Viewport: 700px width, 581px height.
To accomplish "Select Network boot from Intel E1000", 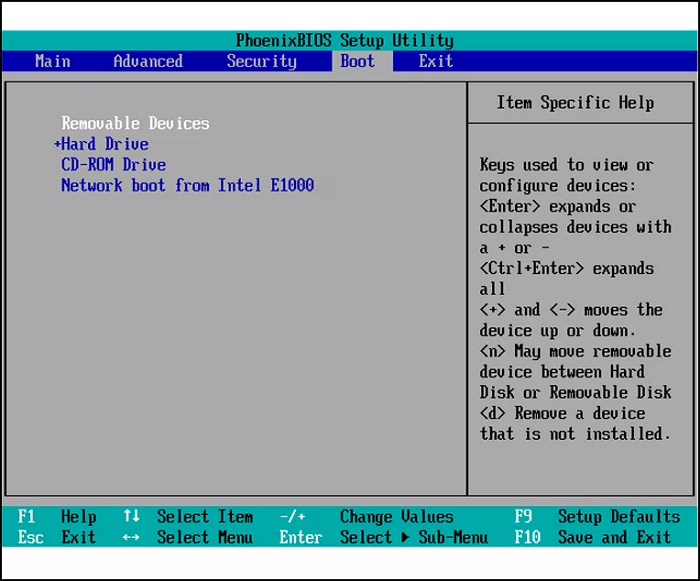I will (187, 185).
